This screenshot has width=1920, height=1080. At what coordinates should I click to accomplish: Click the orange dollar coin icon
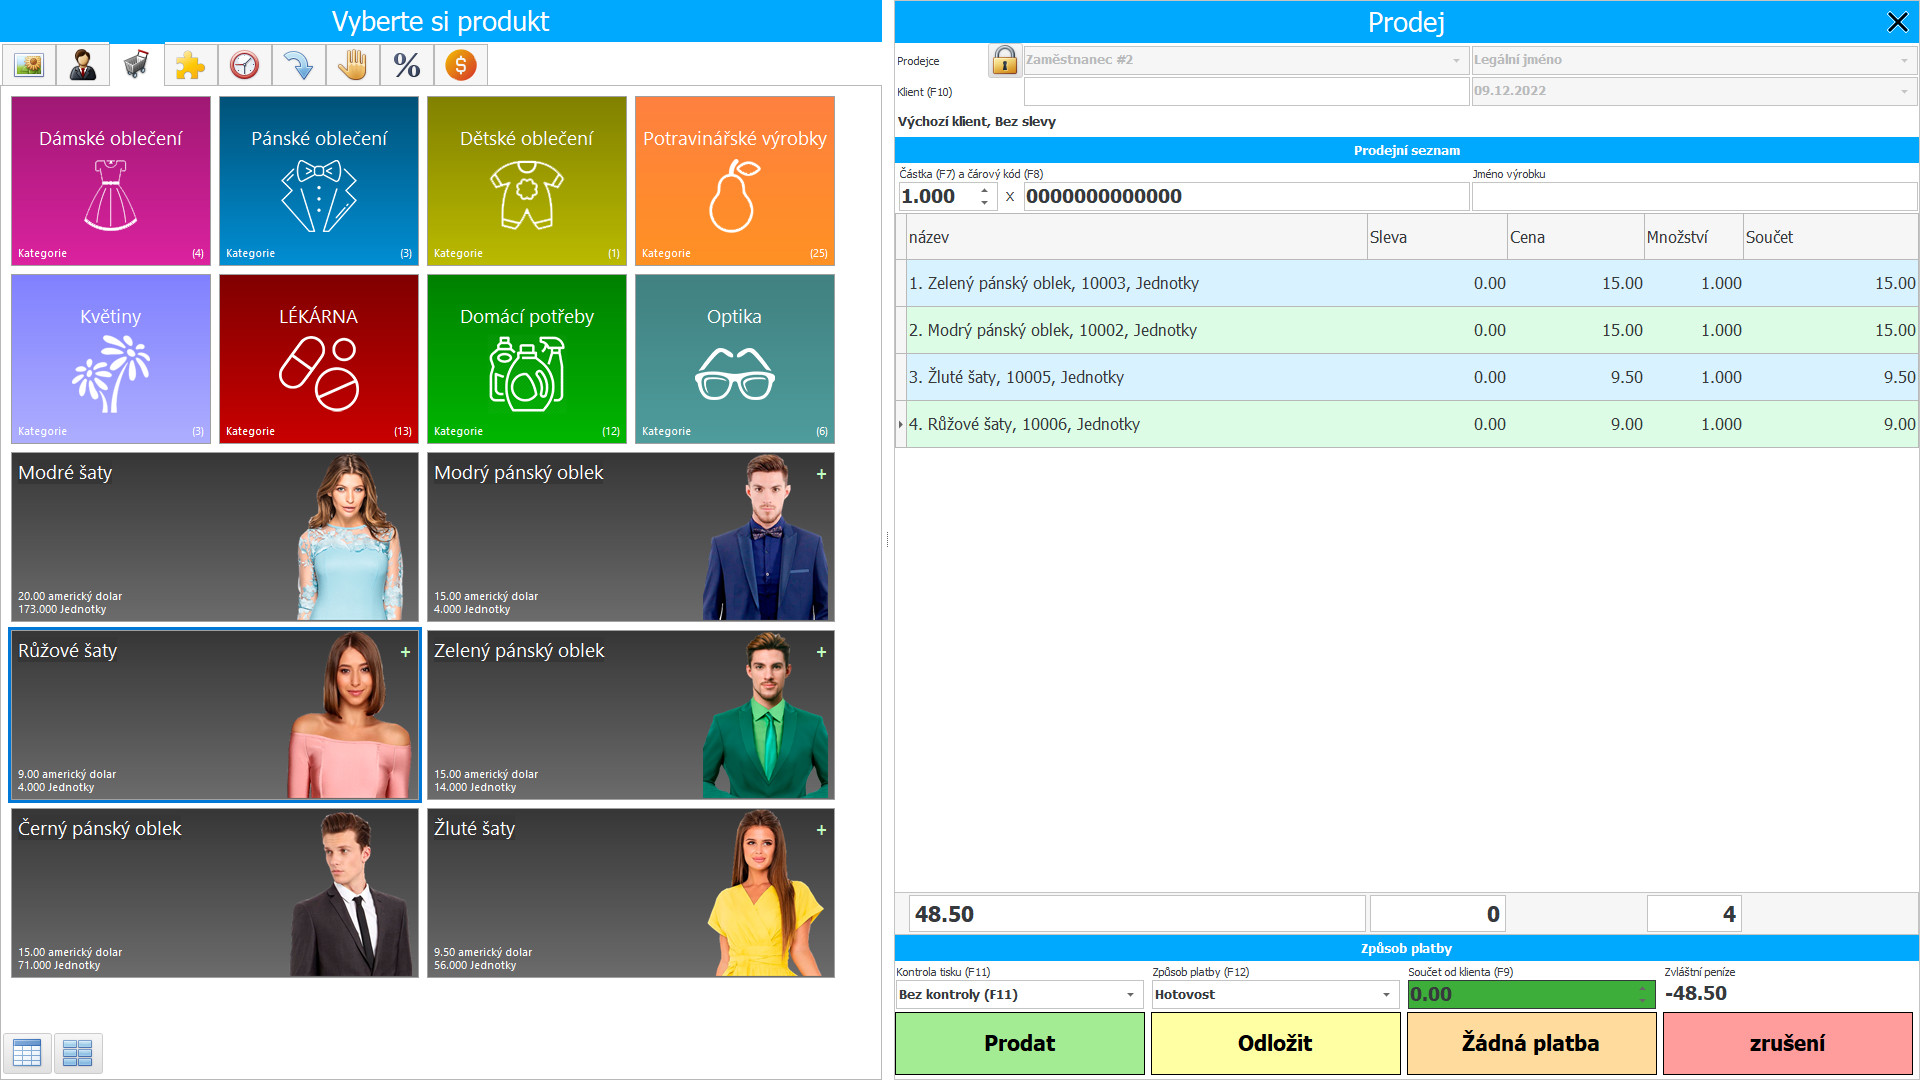pyautogui.click(x=460, y=65)
